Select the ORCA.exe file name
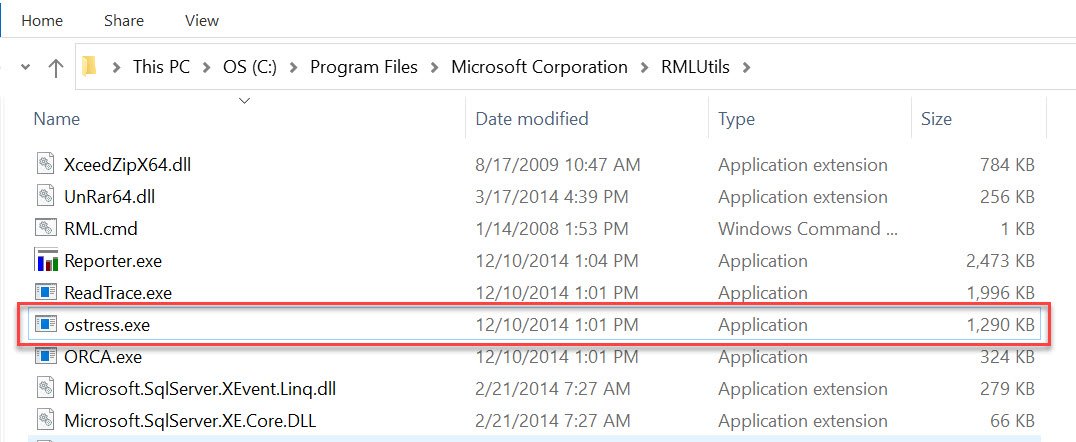1076x442 pixels. (x=103, y=357)
